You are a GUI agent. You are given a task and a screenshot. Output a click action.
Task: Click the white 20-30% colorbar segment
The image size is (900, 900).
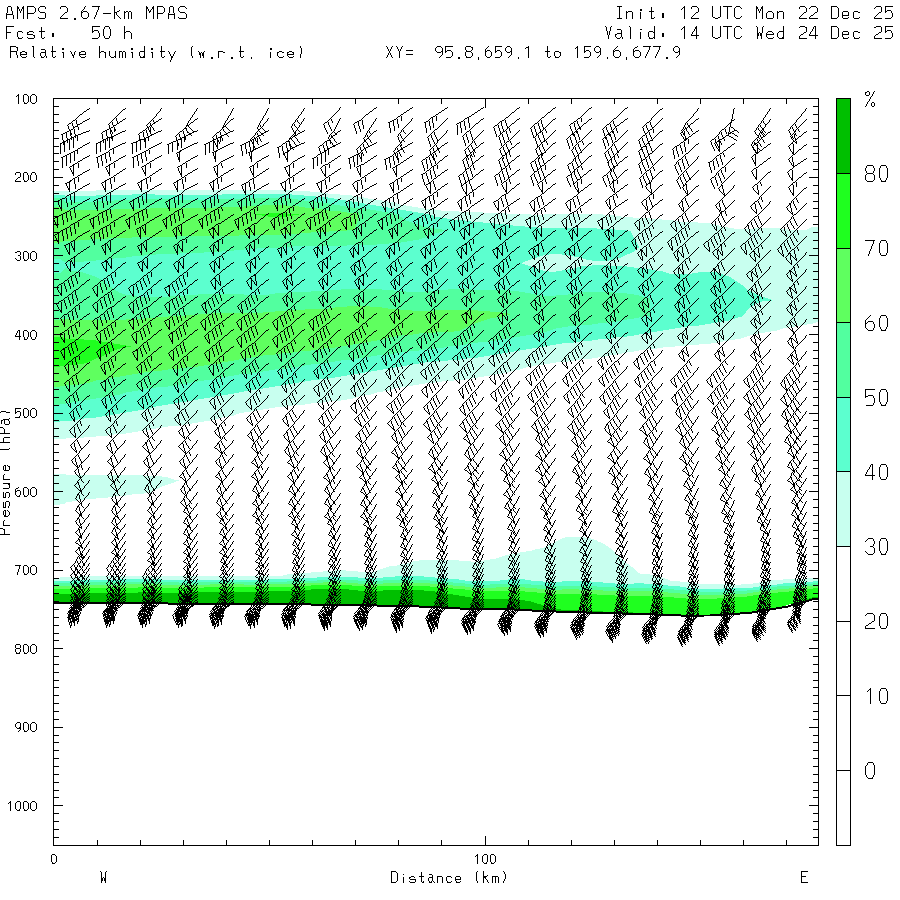(x=843, y=584)
